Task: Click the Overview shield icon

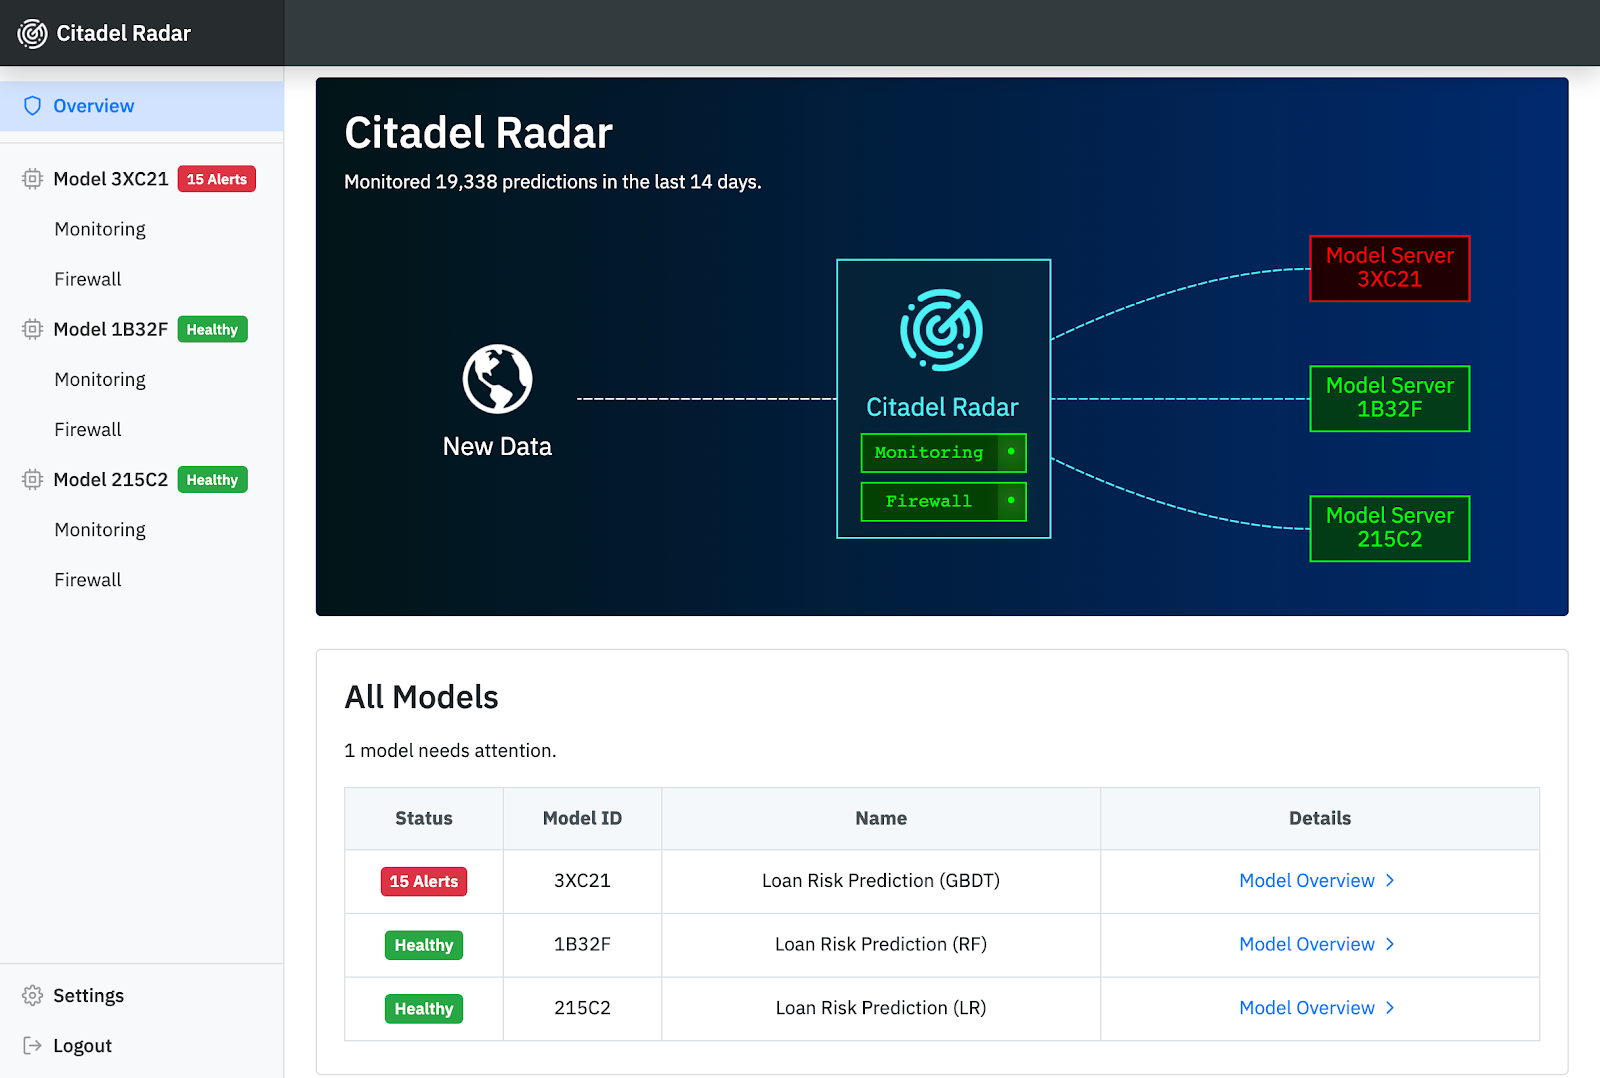Action: click(32, 106)
